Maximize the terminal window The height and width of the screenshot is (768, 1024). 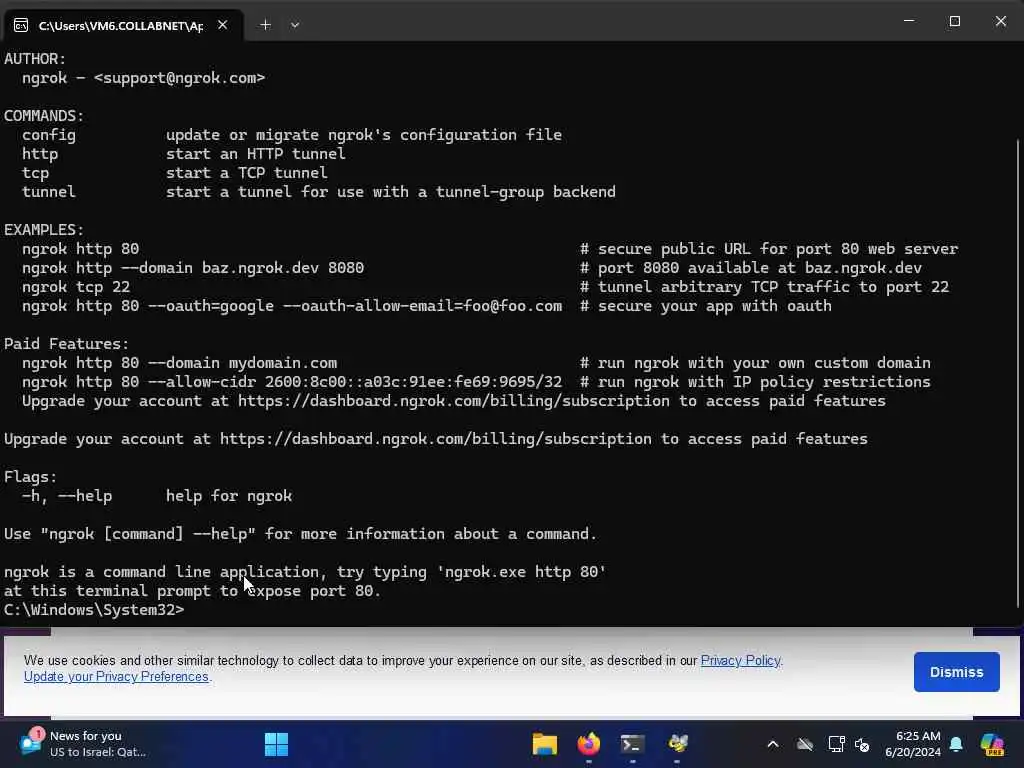pyautogui.click(x=955, y=21)
